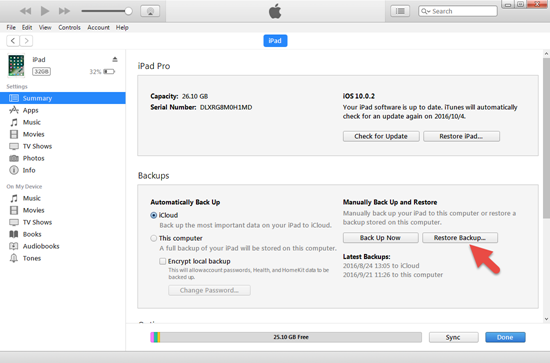Open the File menu

click(11, 27)
